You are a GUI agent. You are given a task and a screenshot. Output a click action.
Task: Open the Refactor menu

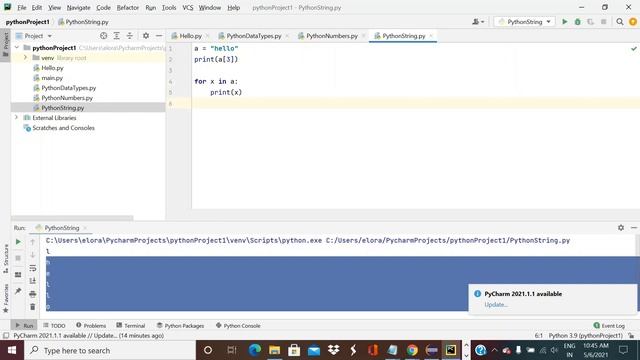coord(128,7)
